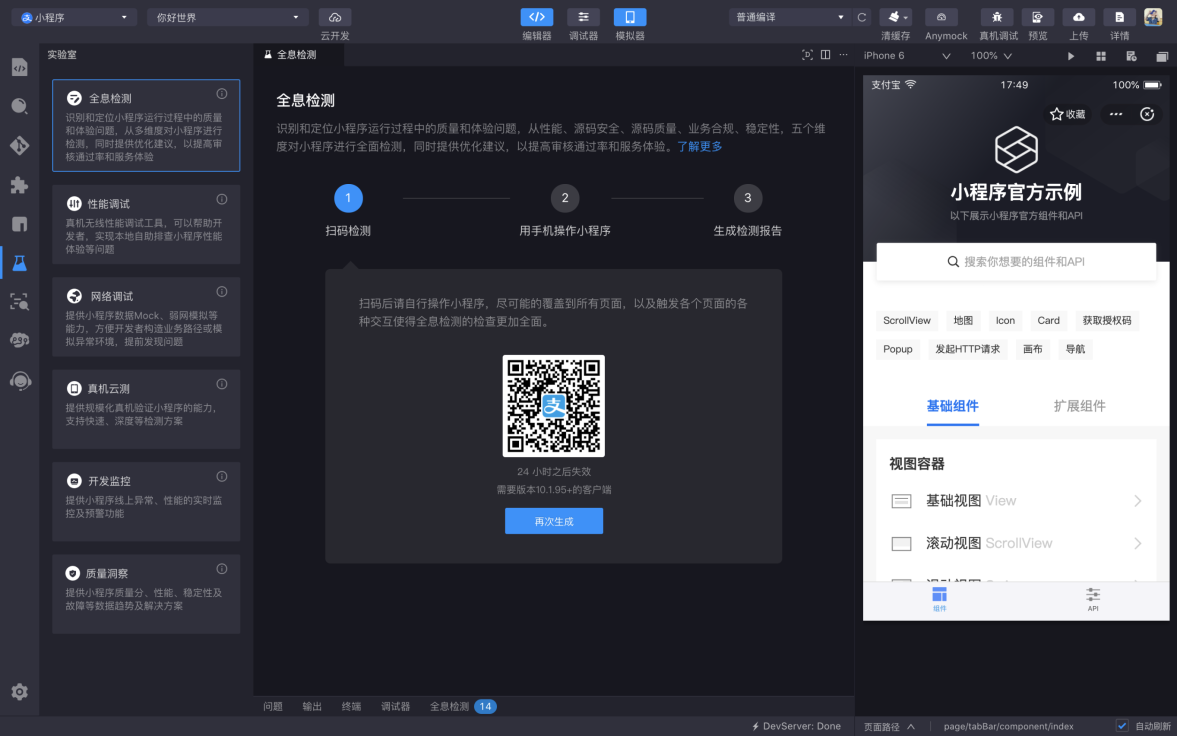Expand the 基础视图 View row chevron
Viewport: 1177px width, 736px height.
point(1138,501)
